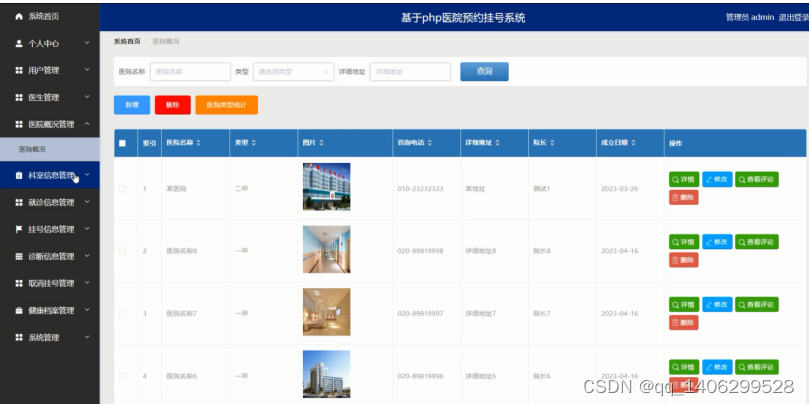Click 修改 for 医院名称7 row
Screen dimensions: 809x406
coord(717,304)
